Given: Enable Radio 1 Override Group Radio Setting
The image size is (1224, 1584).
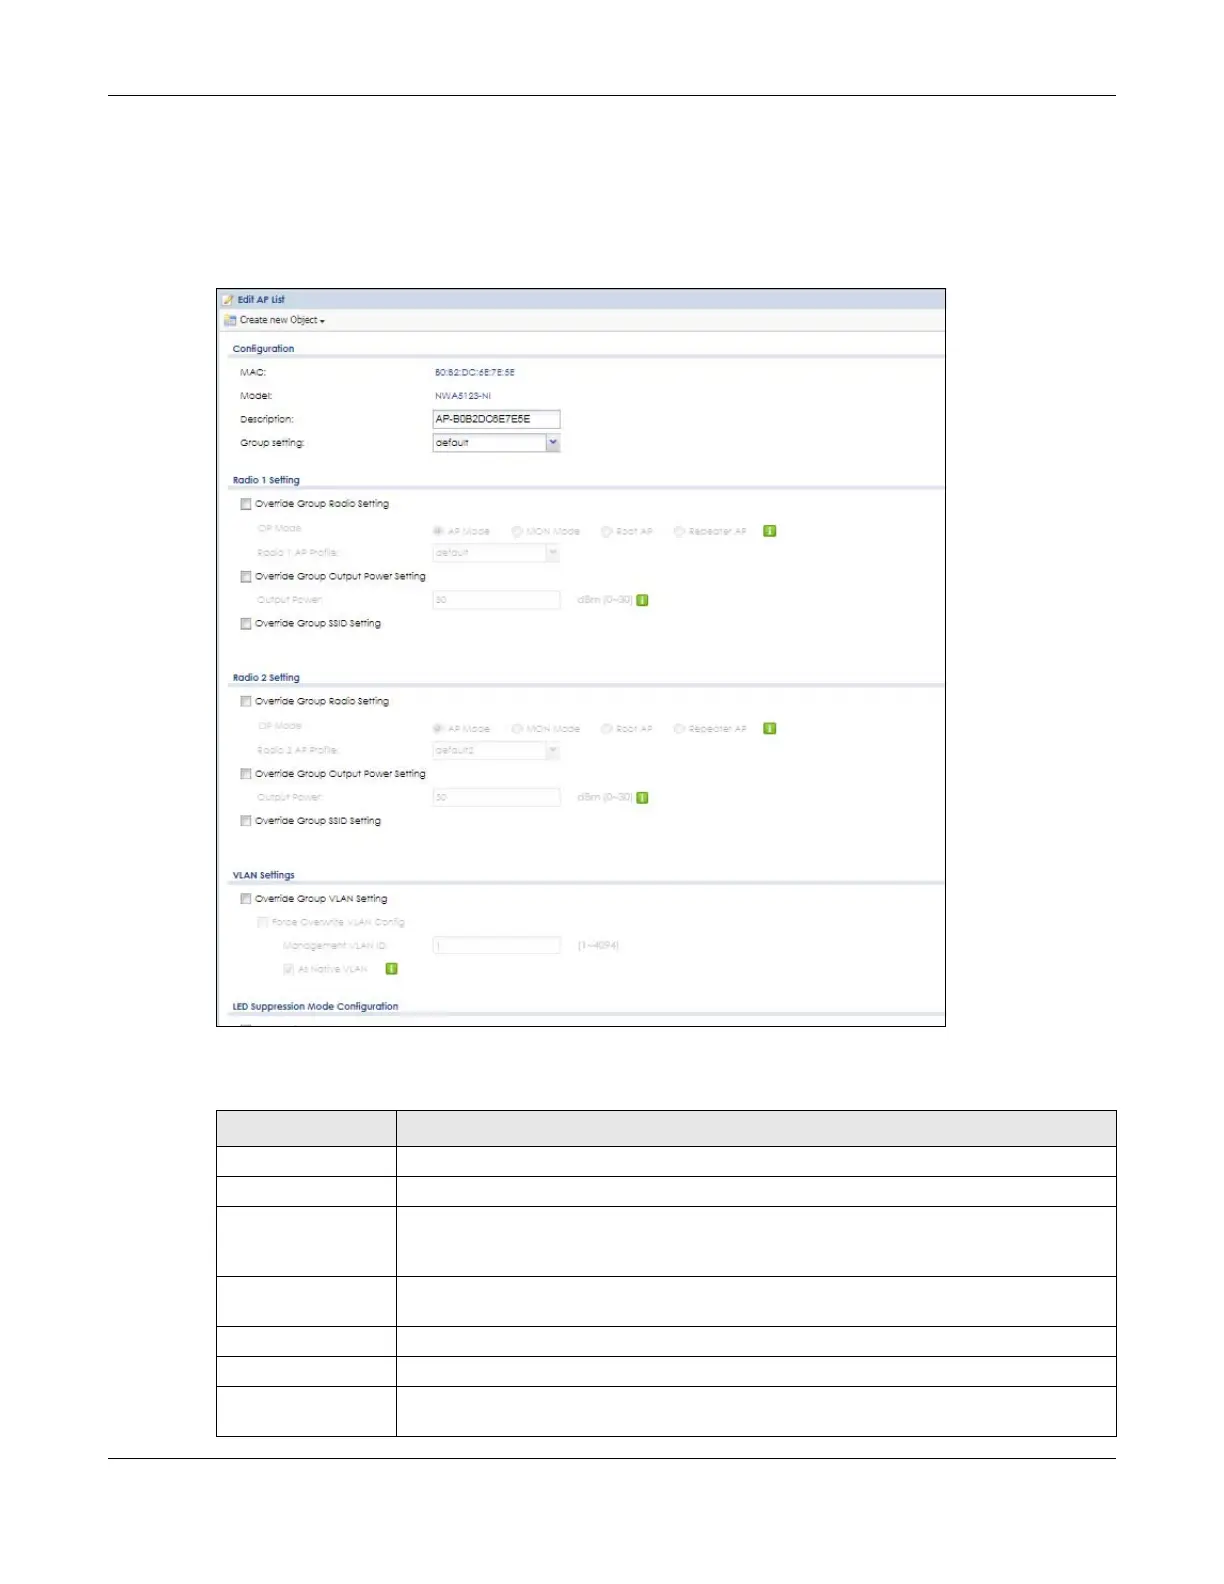Looking at the screenshot, I should [246, 504].
